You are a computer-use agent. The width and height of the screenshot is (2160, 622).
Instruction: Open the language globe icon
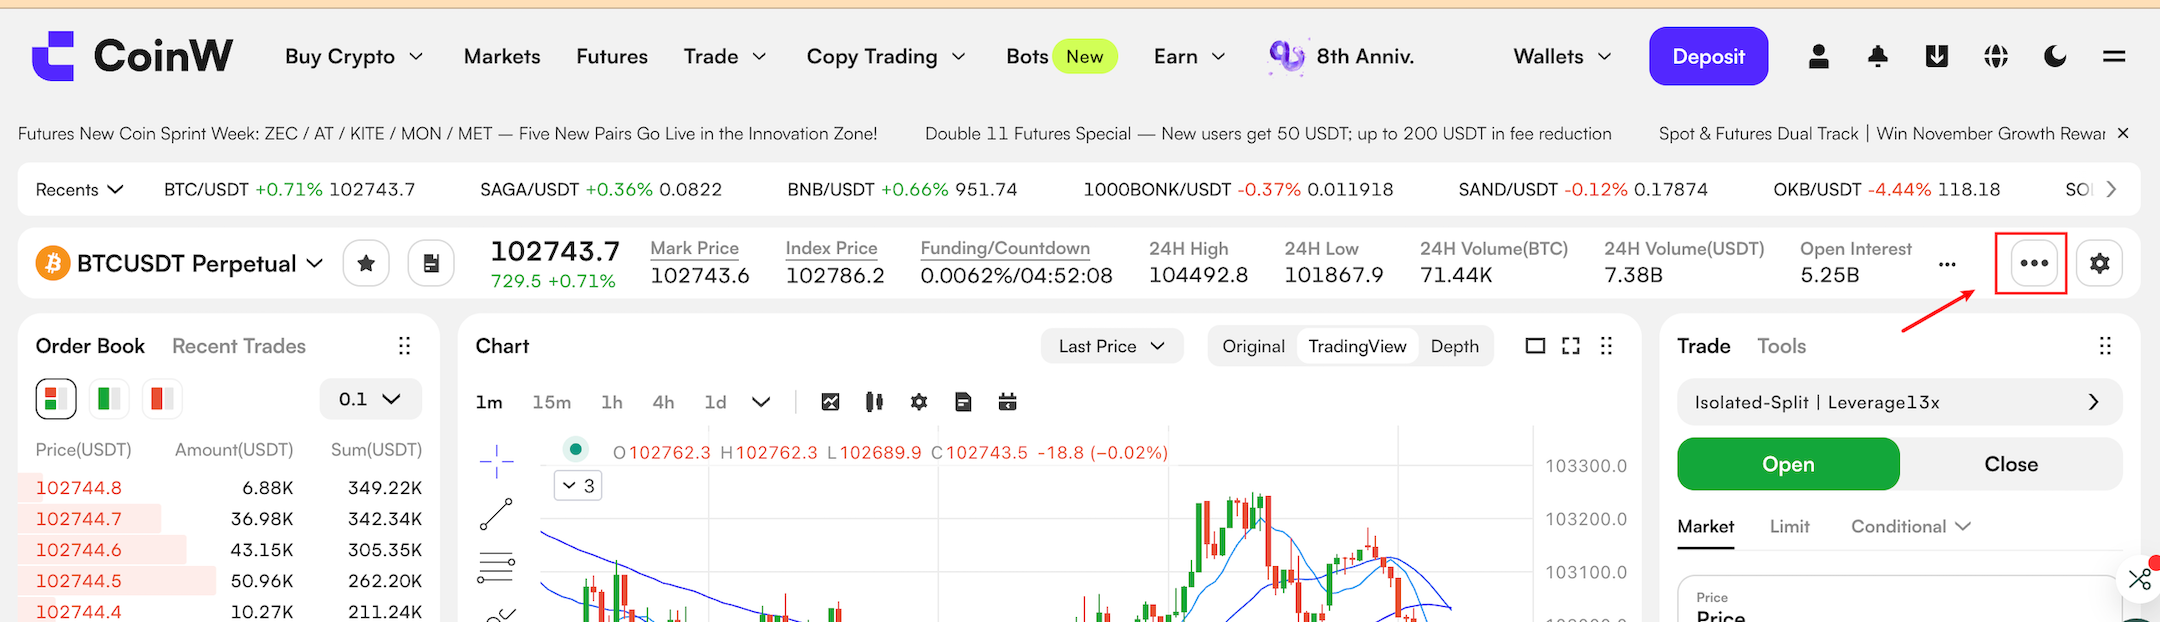point(1996,57)
